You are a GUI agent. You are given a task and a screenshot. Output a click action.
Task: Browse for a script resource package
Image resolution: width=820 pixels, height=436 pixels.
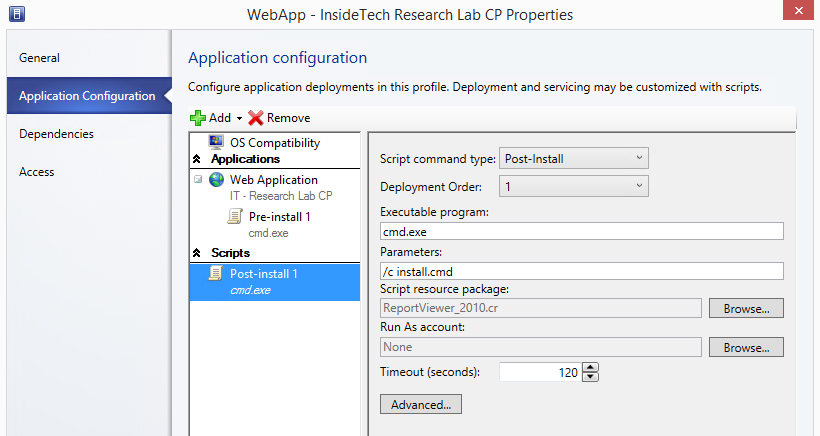(746, 308)
